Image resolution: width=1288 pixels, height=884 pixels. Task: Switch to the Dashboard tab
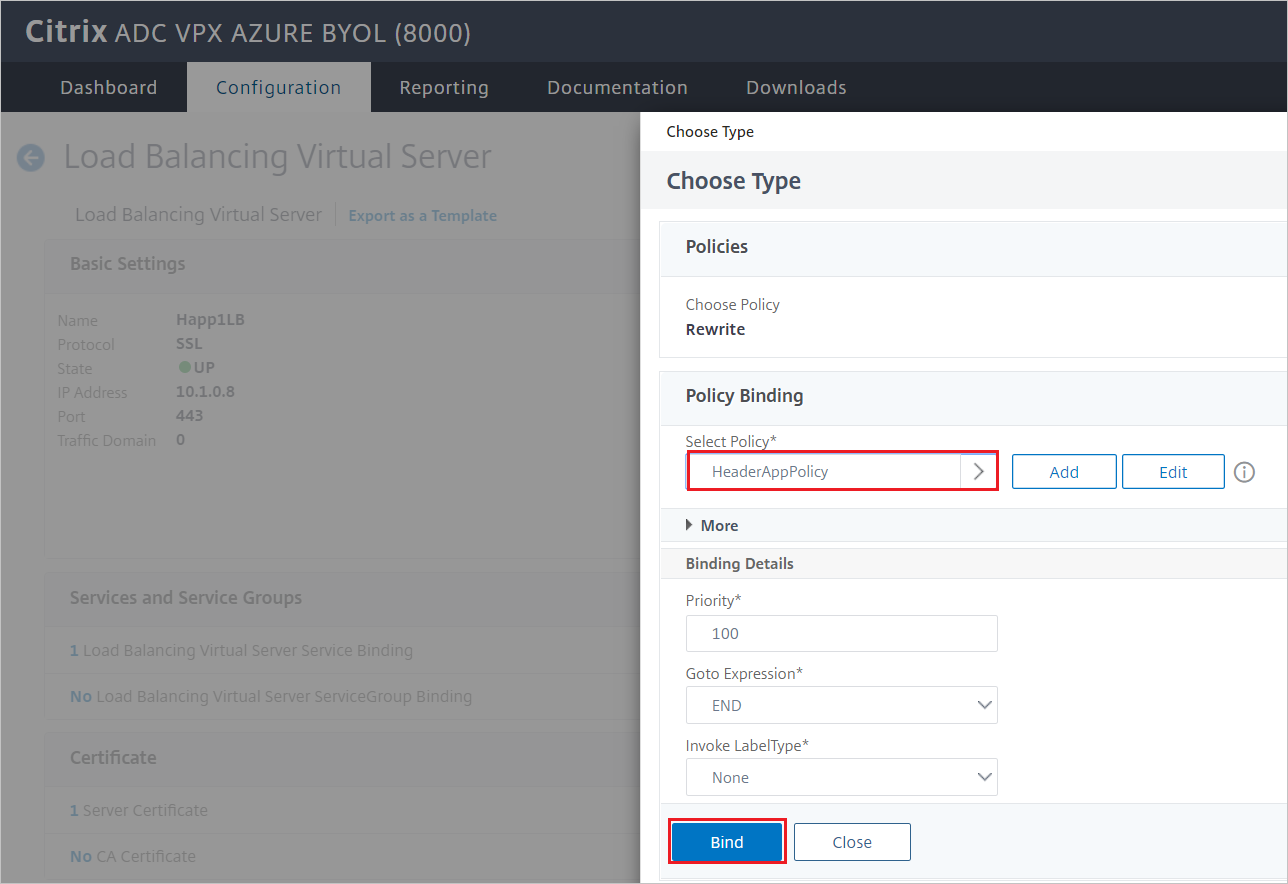click(108, 87)
